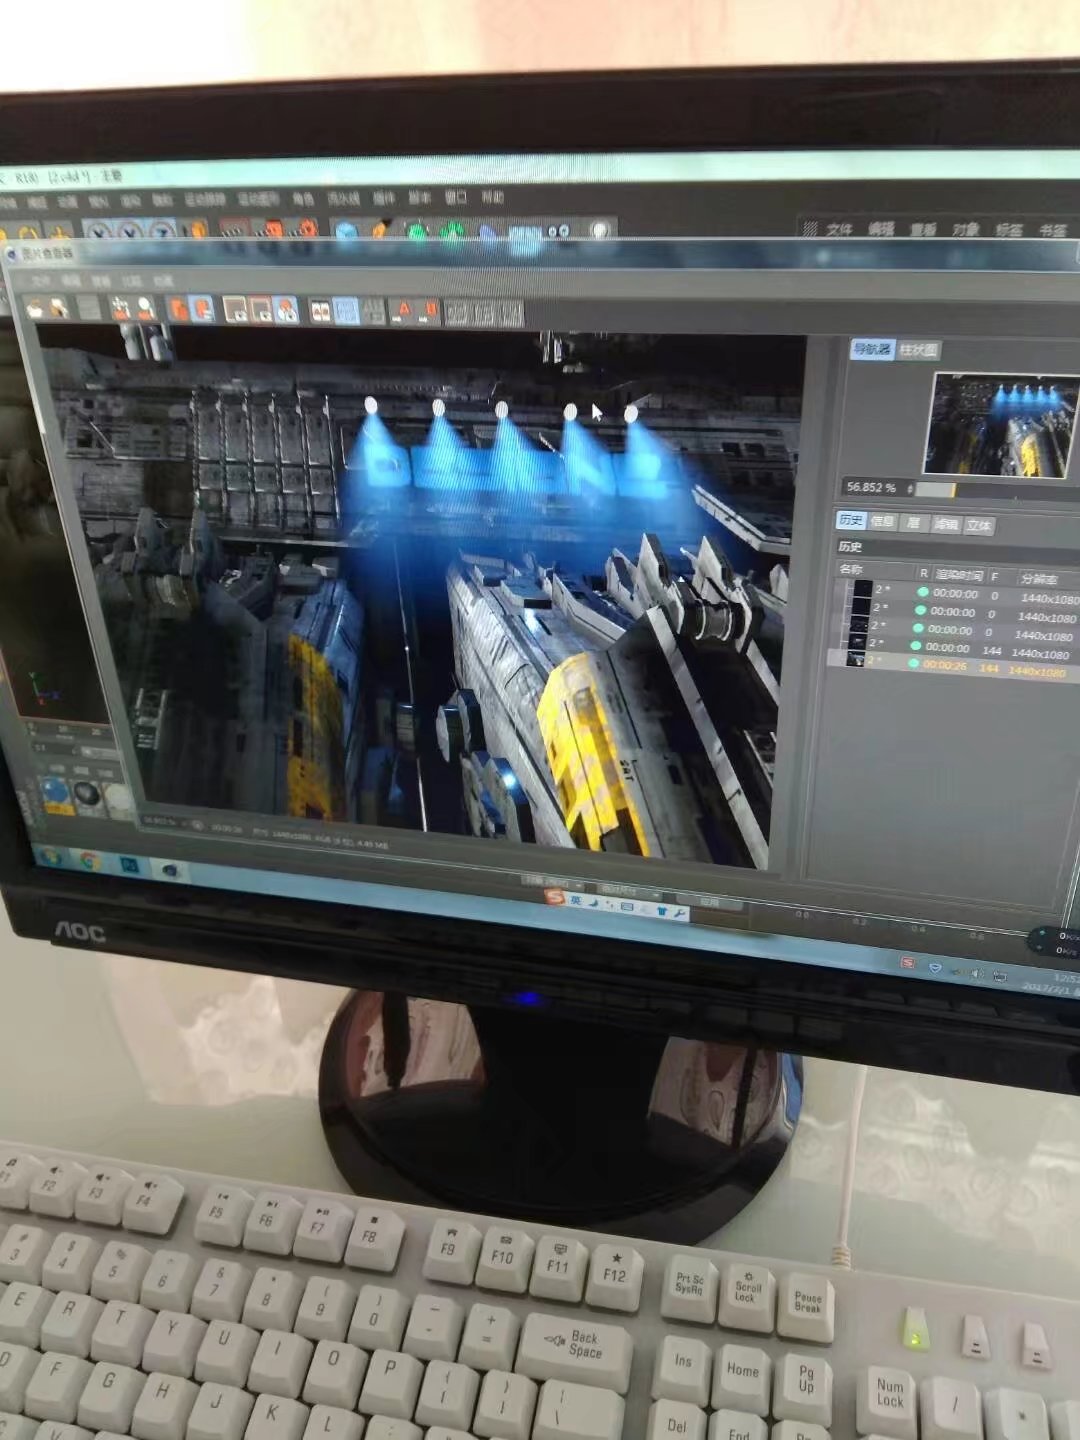This screenshot has width=1080, height=1440.
Task: Click third grey compare icon right of B icon
Action: click(x=510, y=314)
